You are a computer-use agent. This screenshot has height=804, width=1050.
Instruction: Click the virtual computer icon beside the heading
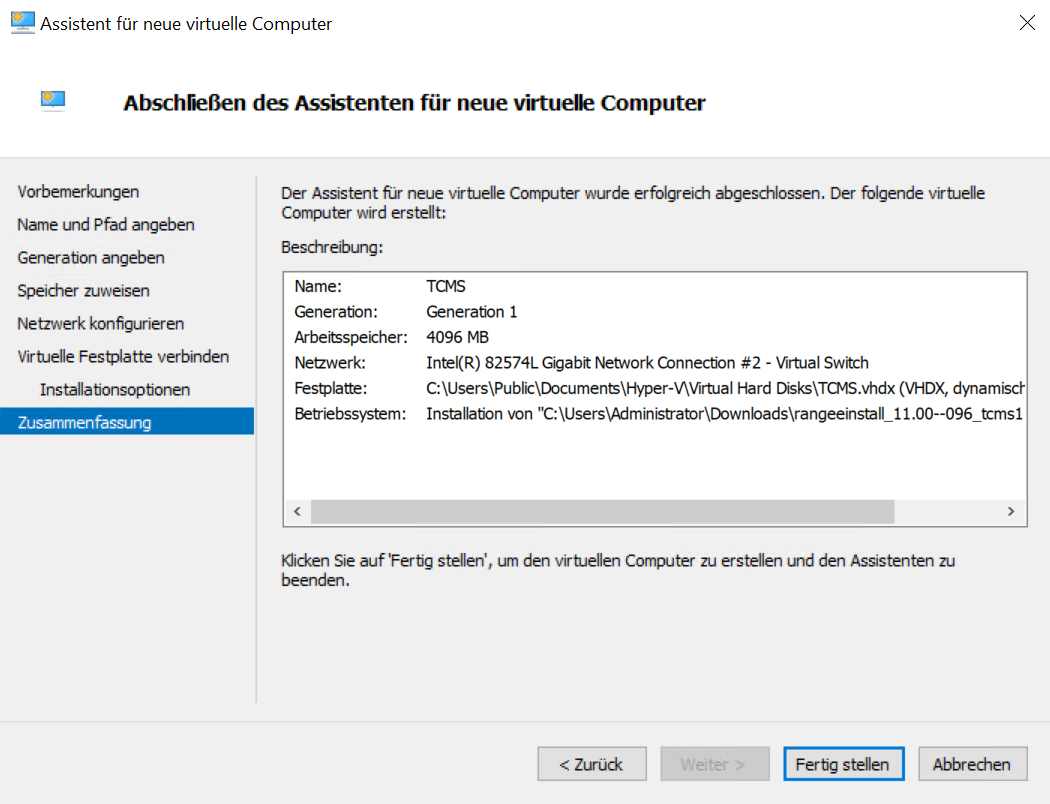click(x=53, y=99)
